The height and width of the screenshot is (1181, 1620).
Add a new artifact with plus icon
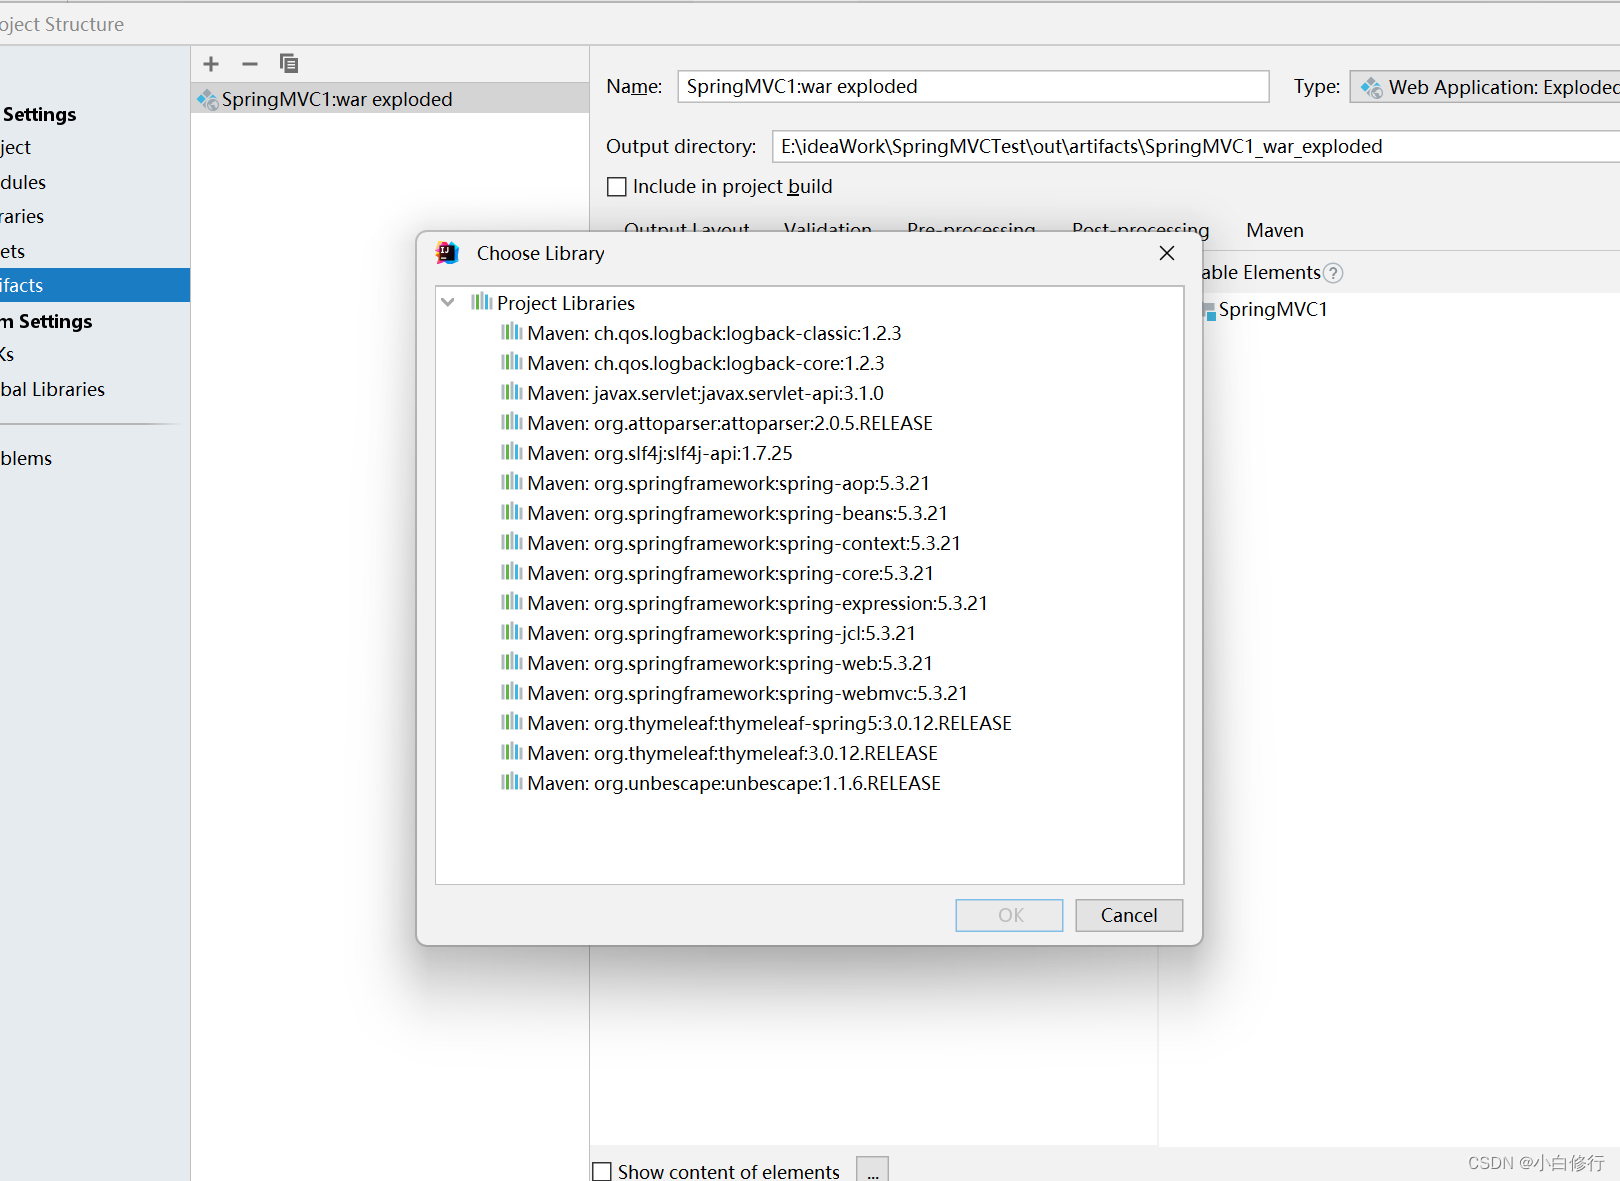pyautogui.click(x=211, y=64)
